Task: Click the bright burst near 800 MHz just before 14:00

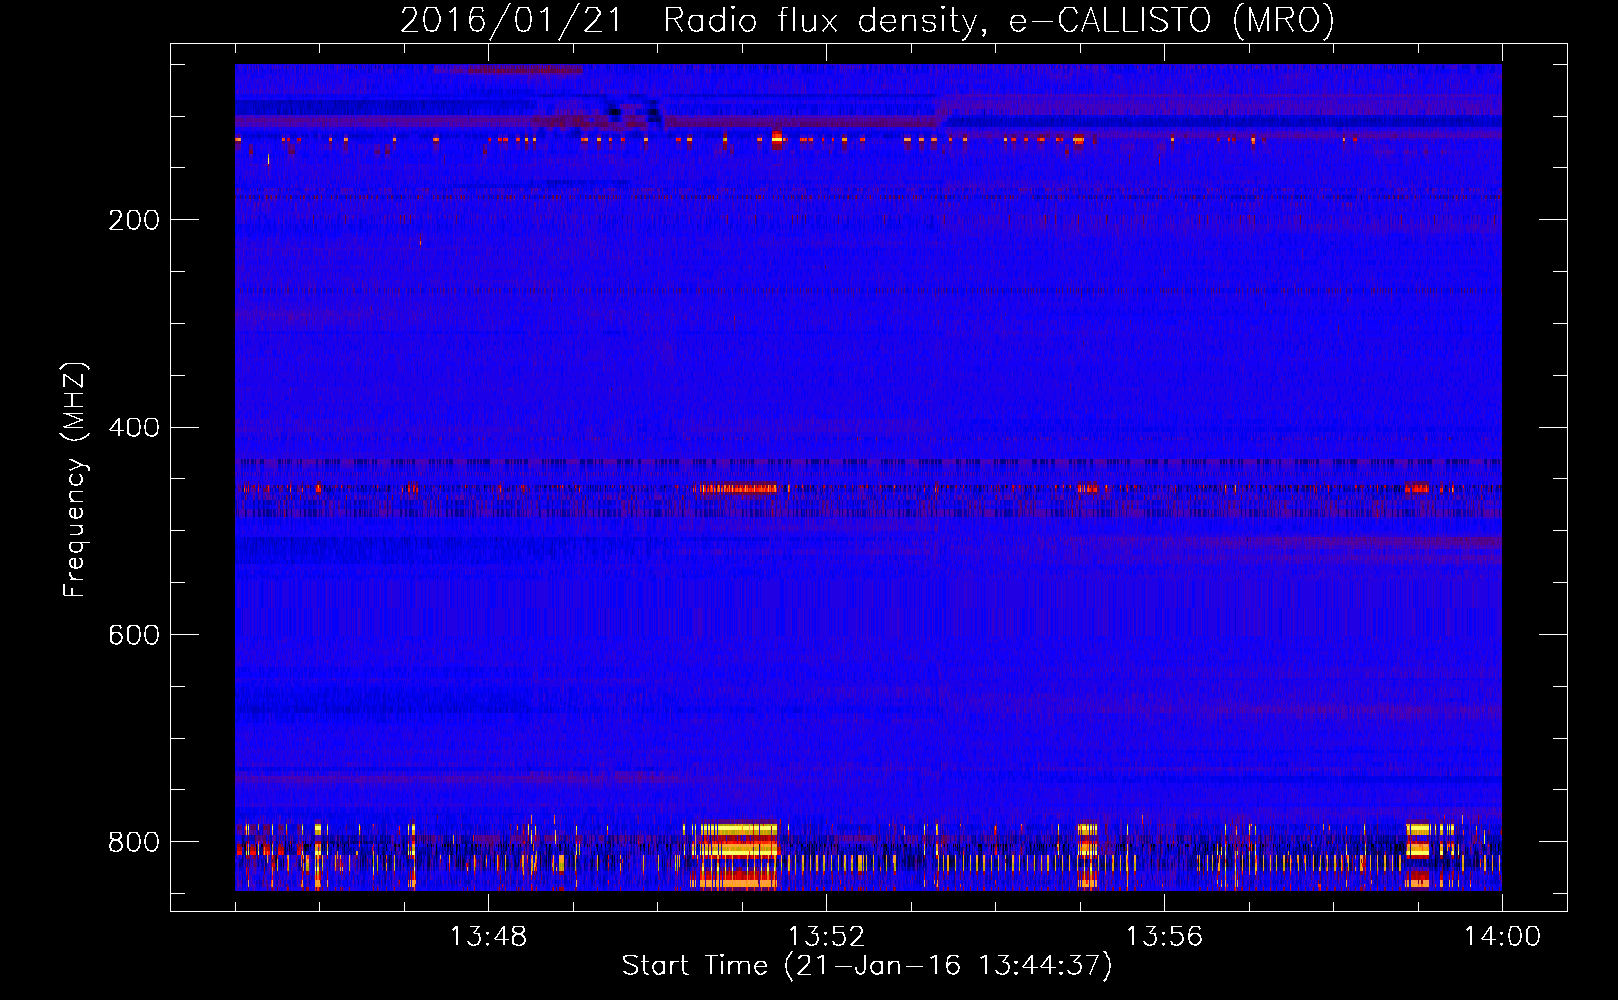Action: pos(1417,855)
